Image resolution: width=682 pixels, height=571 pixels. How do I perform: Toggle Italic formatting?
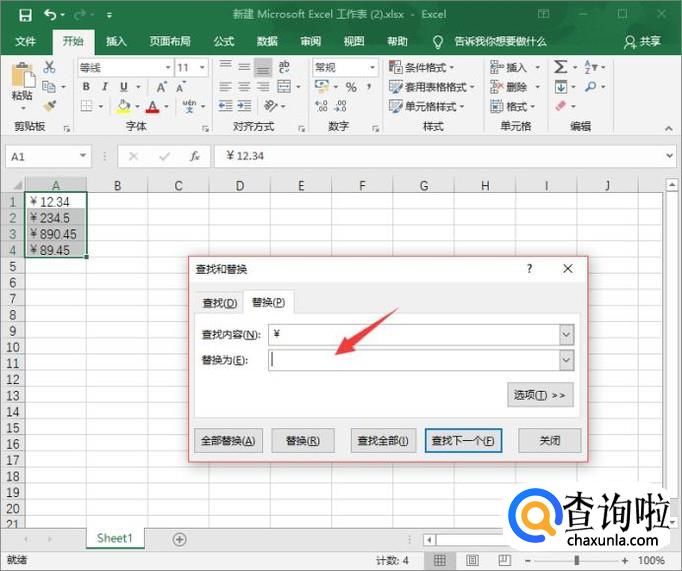pyautogui.click(x=105, y=87)
